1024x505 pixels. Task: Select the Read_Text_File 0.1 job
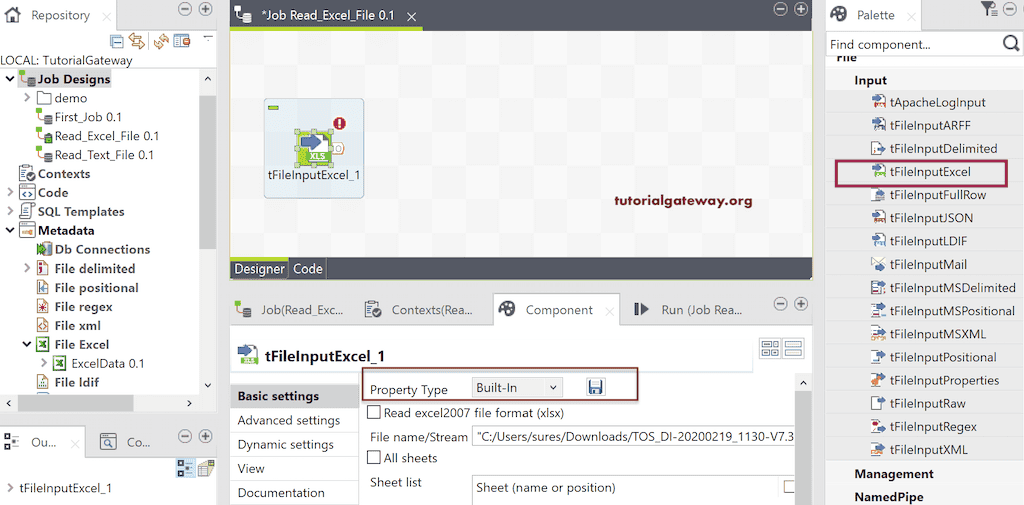(95, 155)
